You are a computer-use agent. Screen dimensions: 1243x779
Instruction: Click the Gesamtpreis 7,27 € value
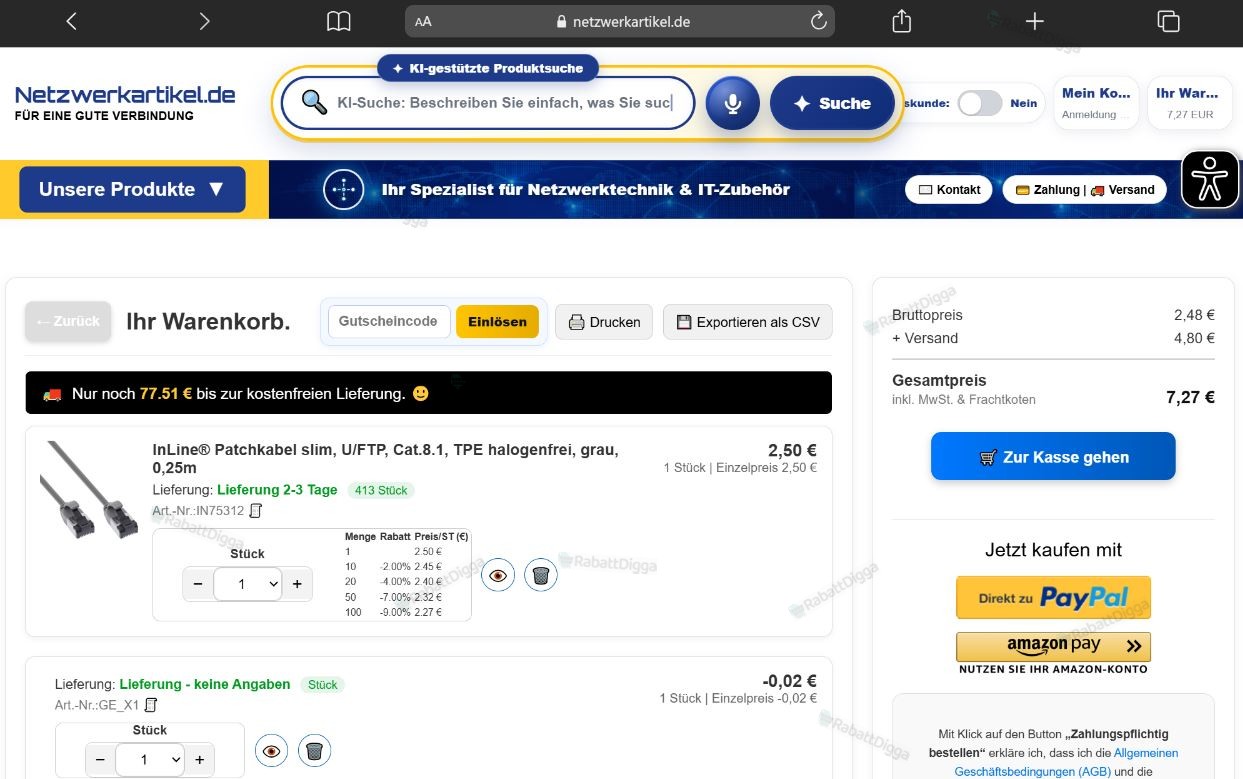pyautogui.click(x=1190, y=397)
